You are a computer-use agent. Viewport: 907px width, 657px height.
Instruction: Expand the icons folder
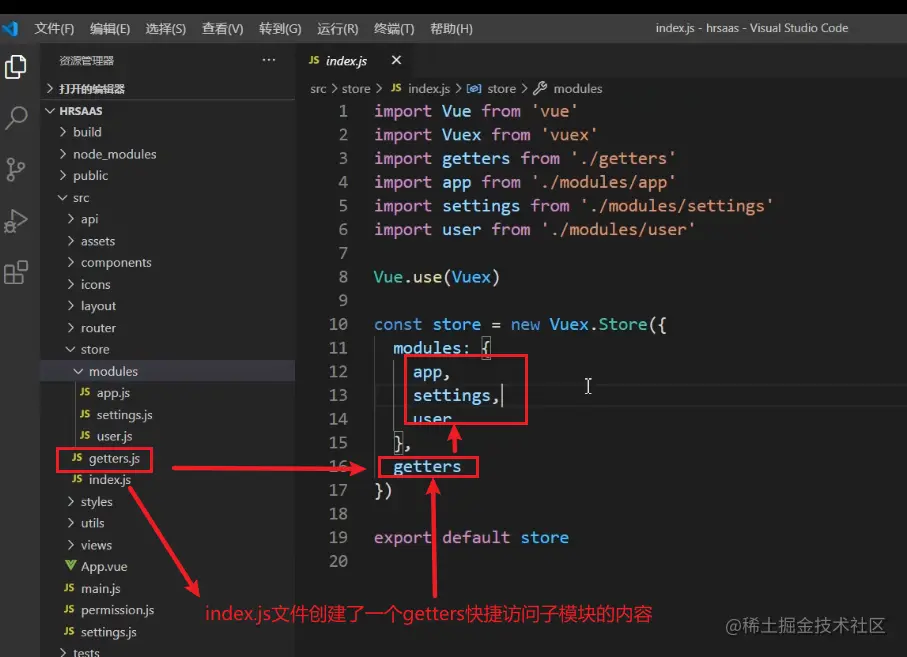[168, 284]
